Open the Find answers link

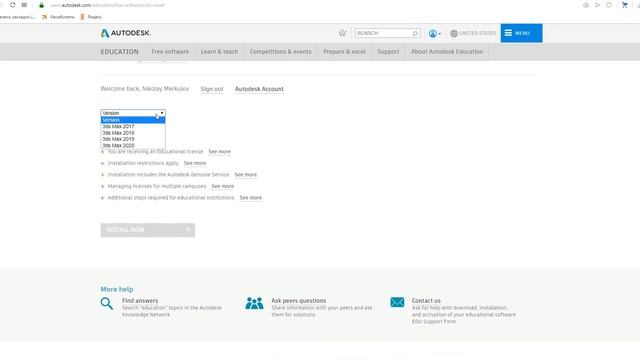pyautogui.click(x=140, y=300)
